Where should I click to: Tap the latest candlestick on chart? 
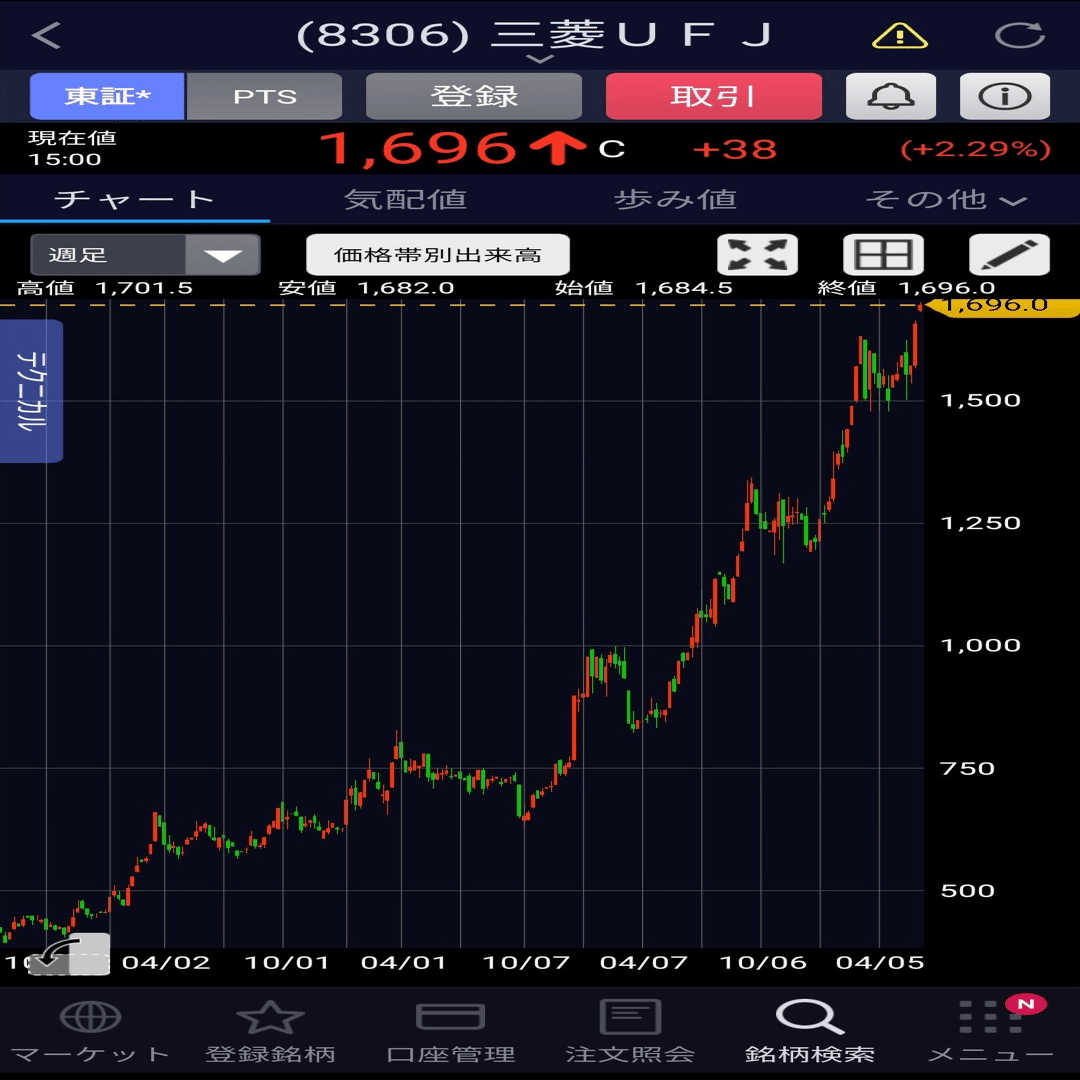point(920,308)
